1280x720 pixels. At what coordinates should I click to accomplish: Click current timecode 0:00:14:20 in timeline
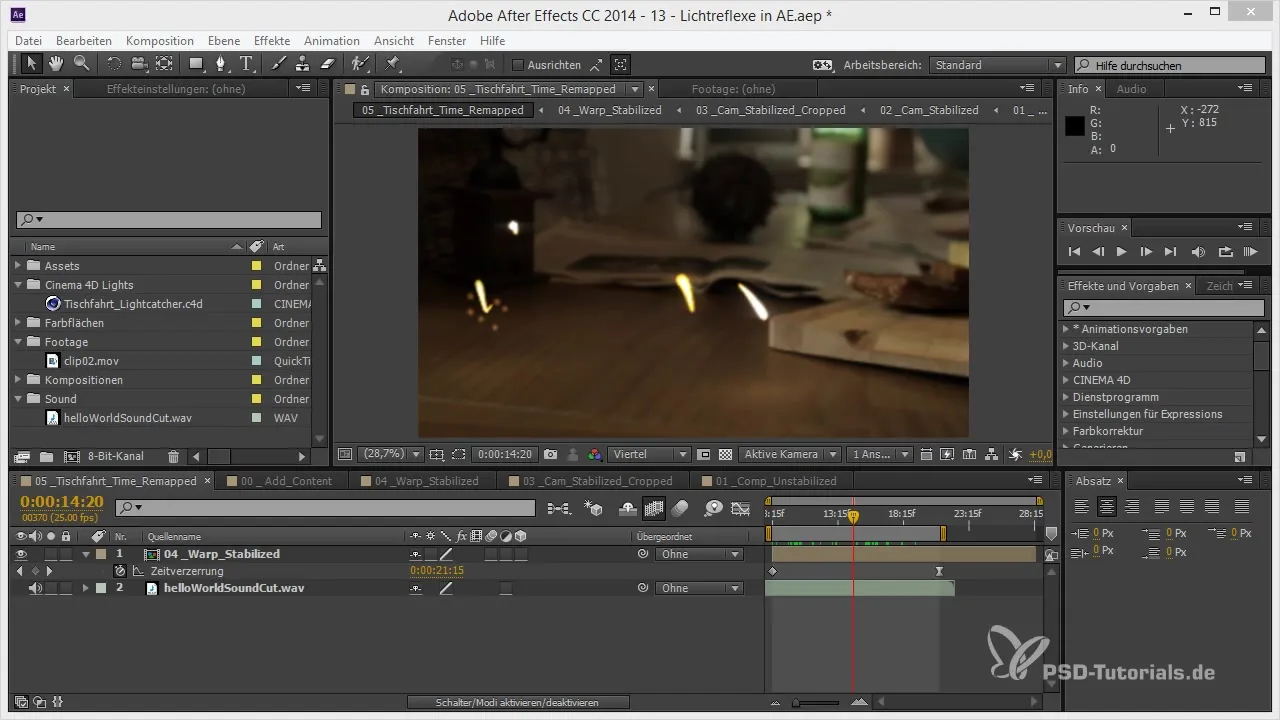[62, 502]
